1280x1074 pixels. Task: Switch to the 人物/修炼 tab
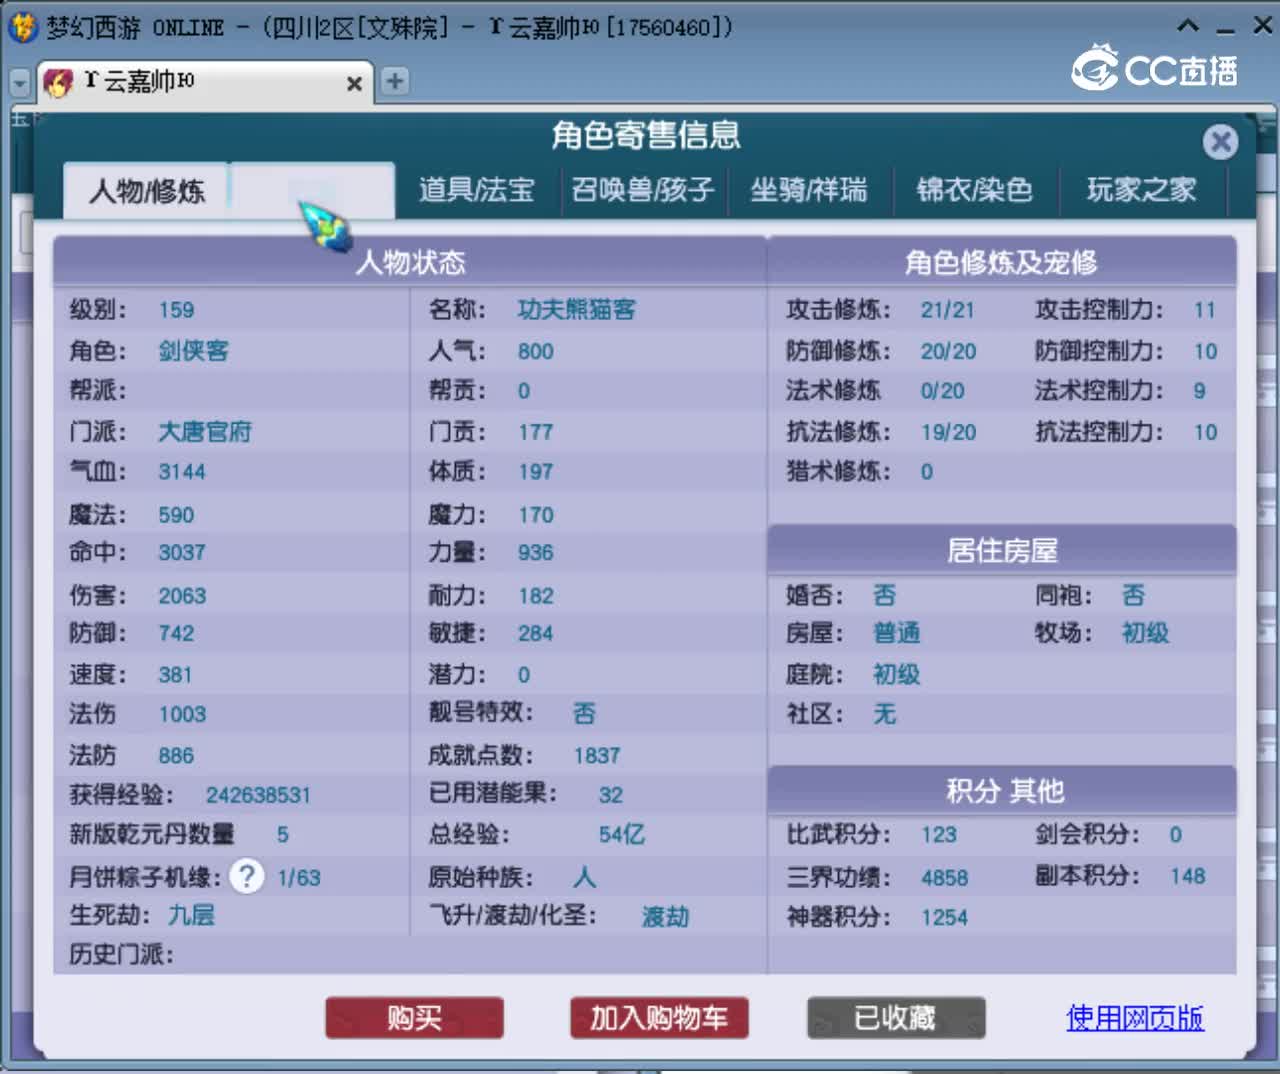(146, 191)
